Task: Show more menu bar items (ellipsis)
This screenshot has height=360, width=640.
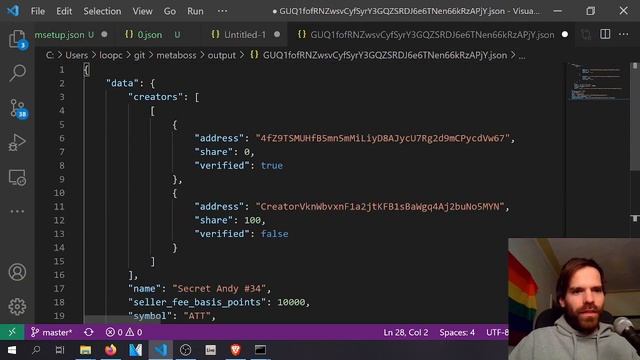Action: coord(222,11)
